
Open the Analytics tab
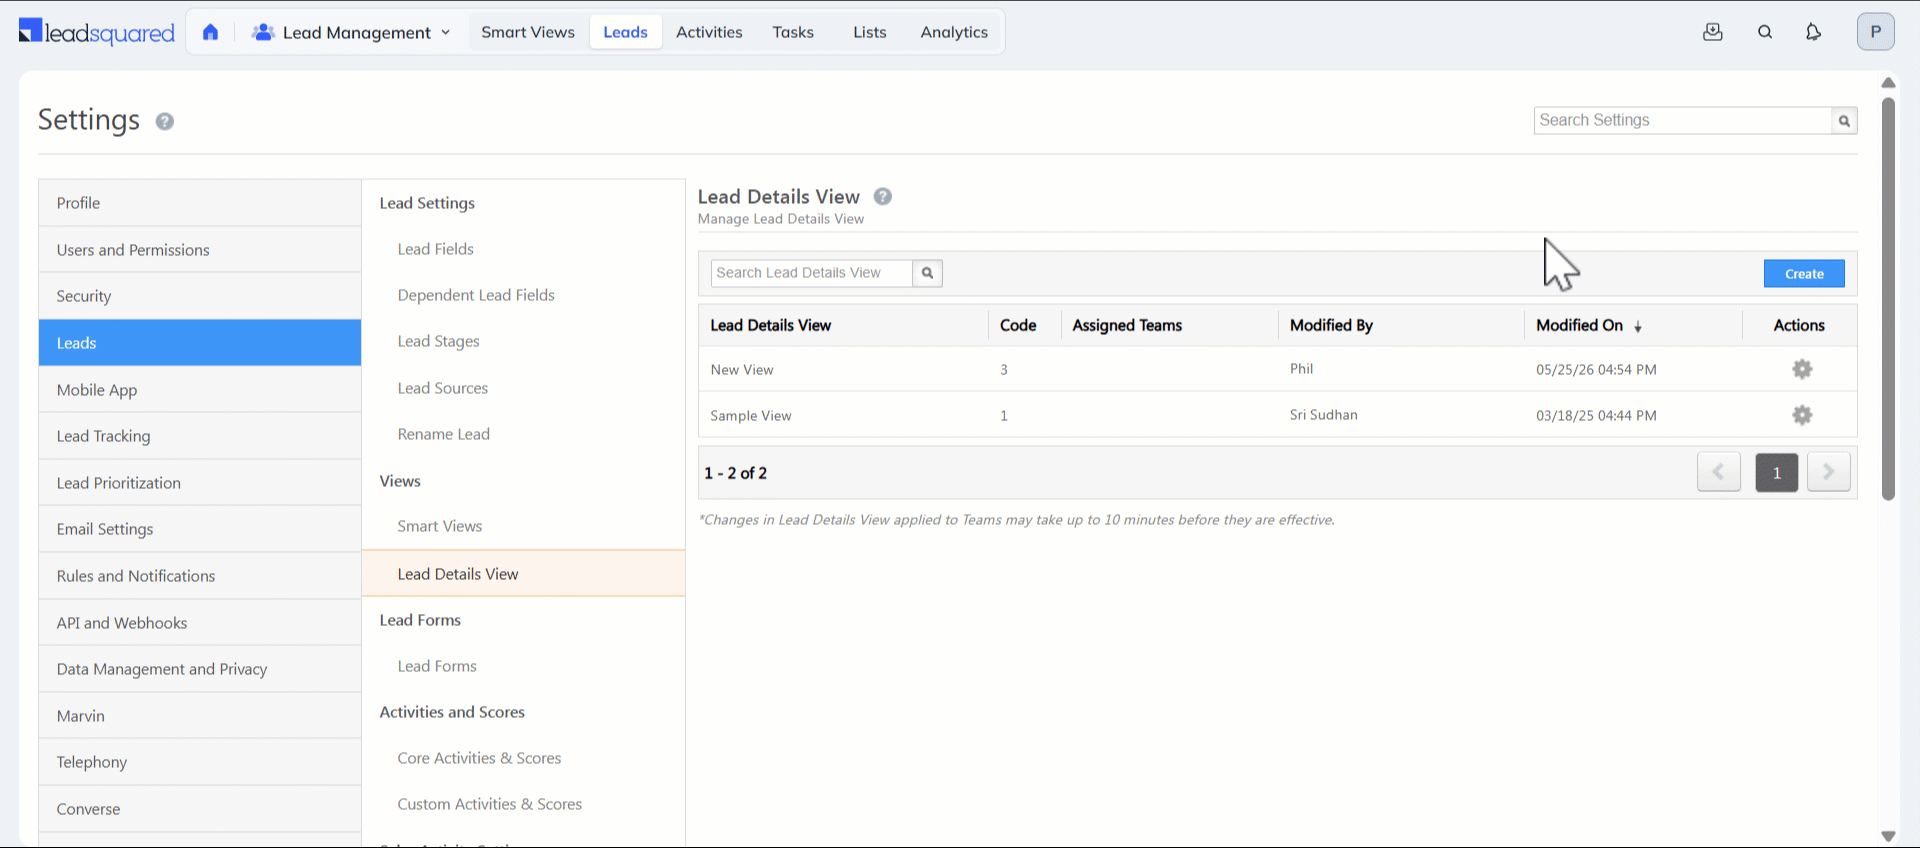coord(954,32)
